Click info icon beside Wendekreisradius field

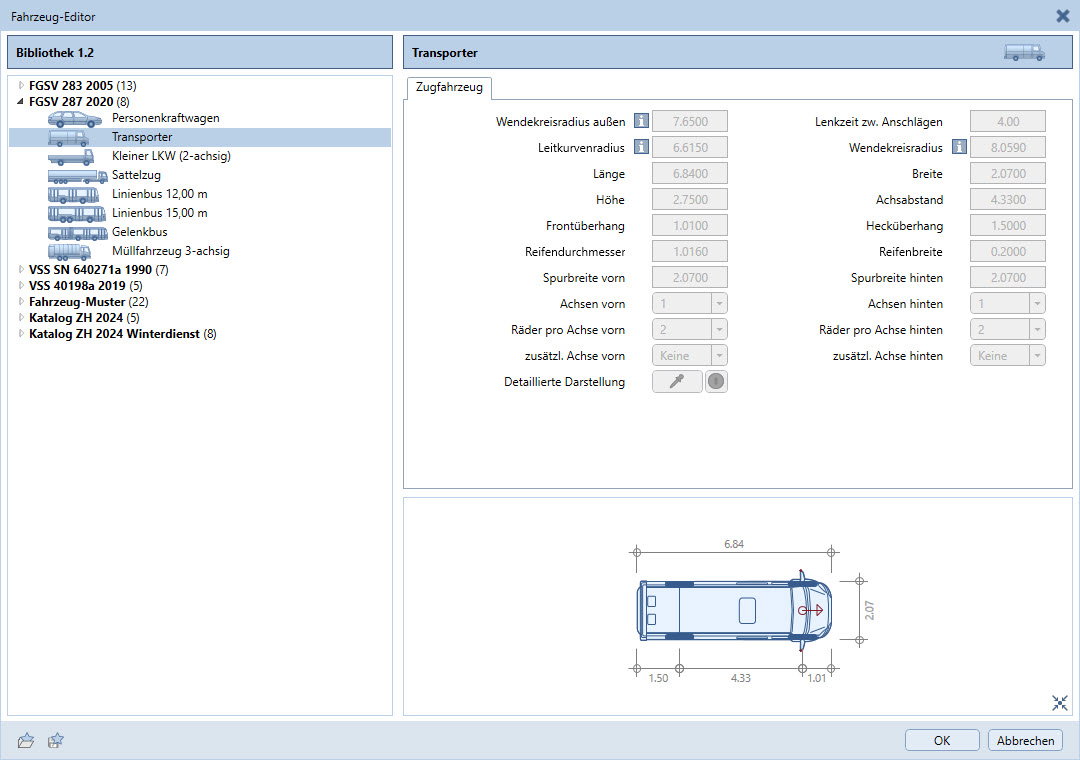point(959,148)
